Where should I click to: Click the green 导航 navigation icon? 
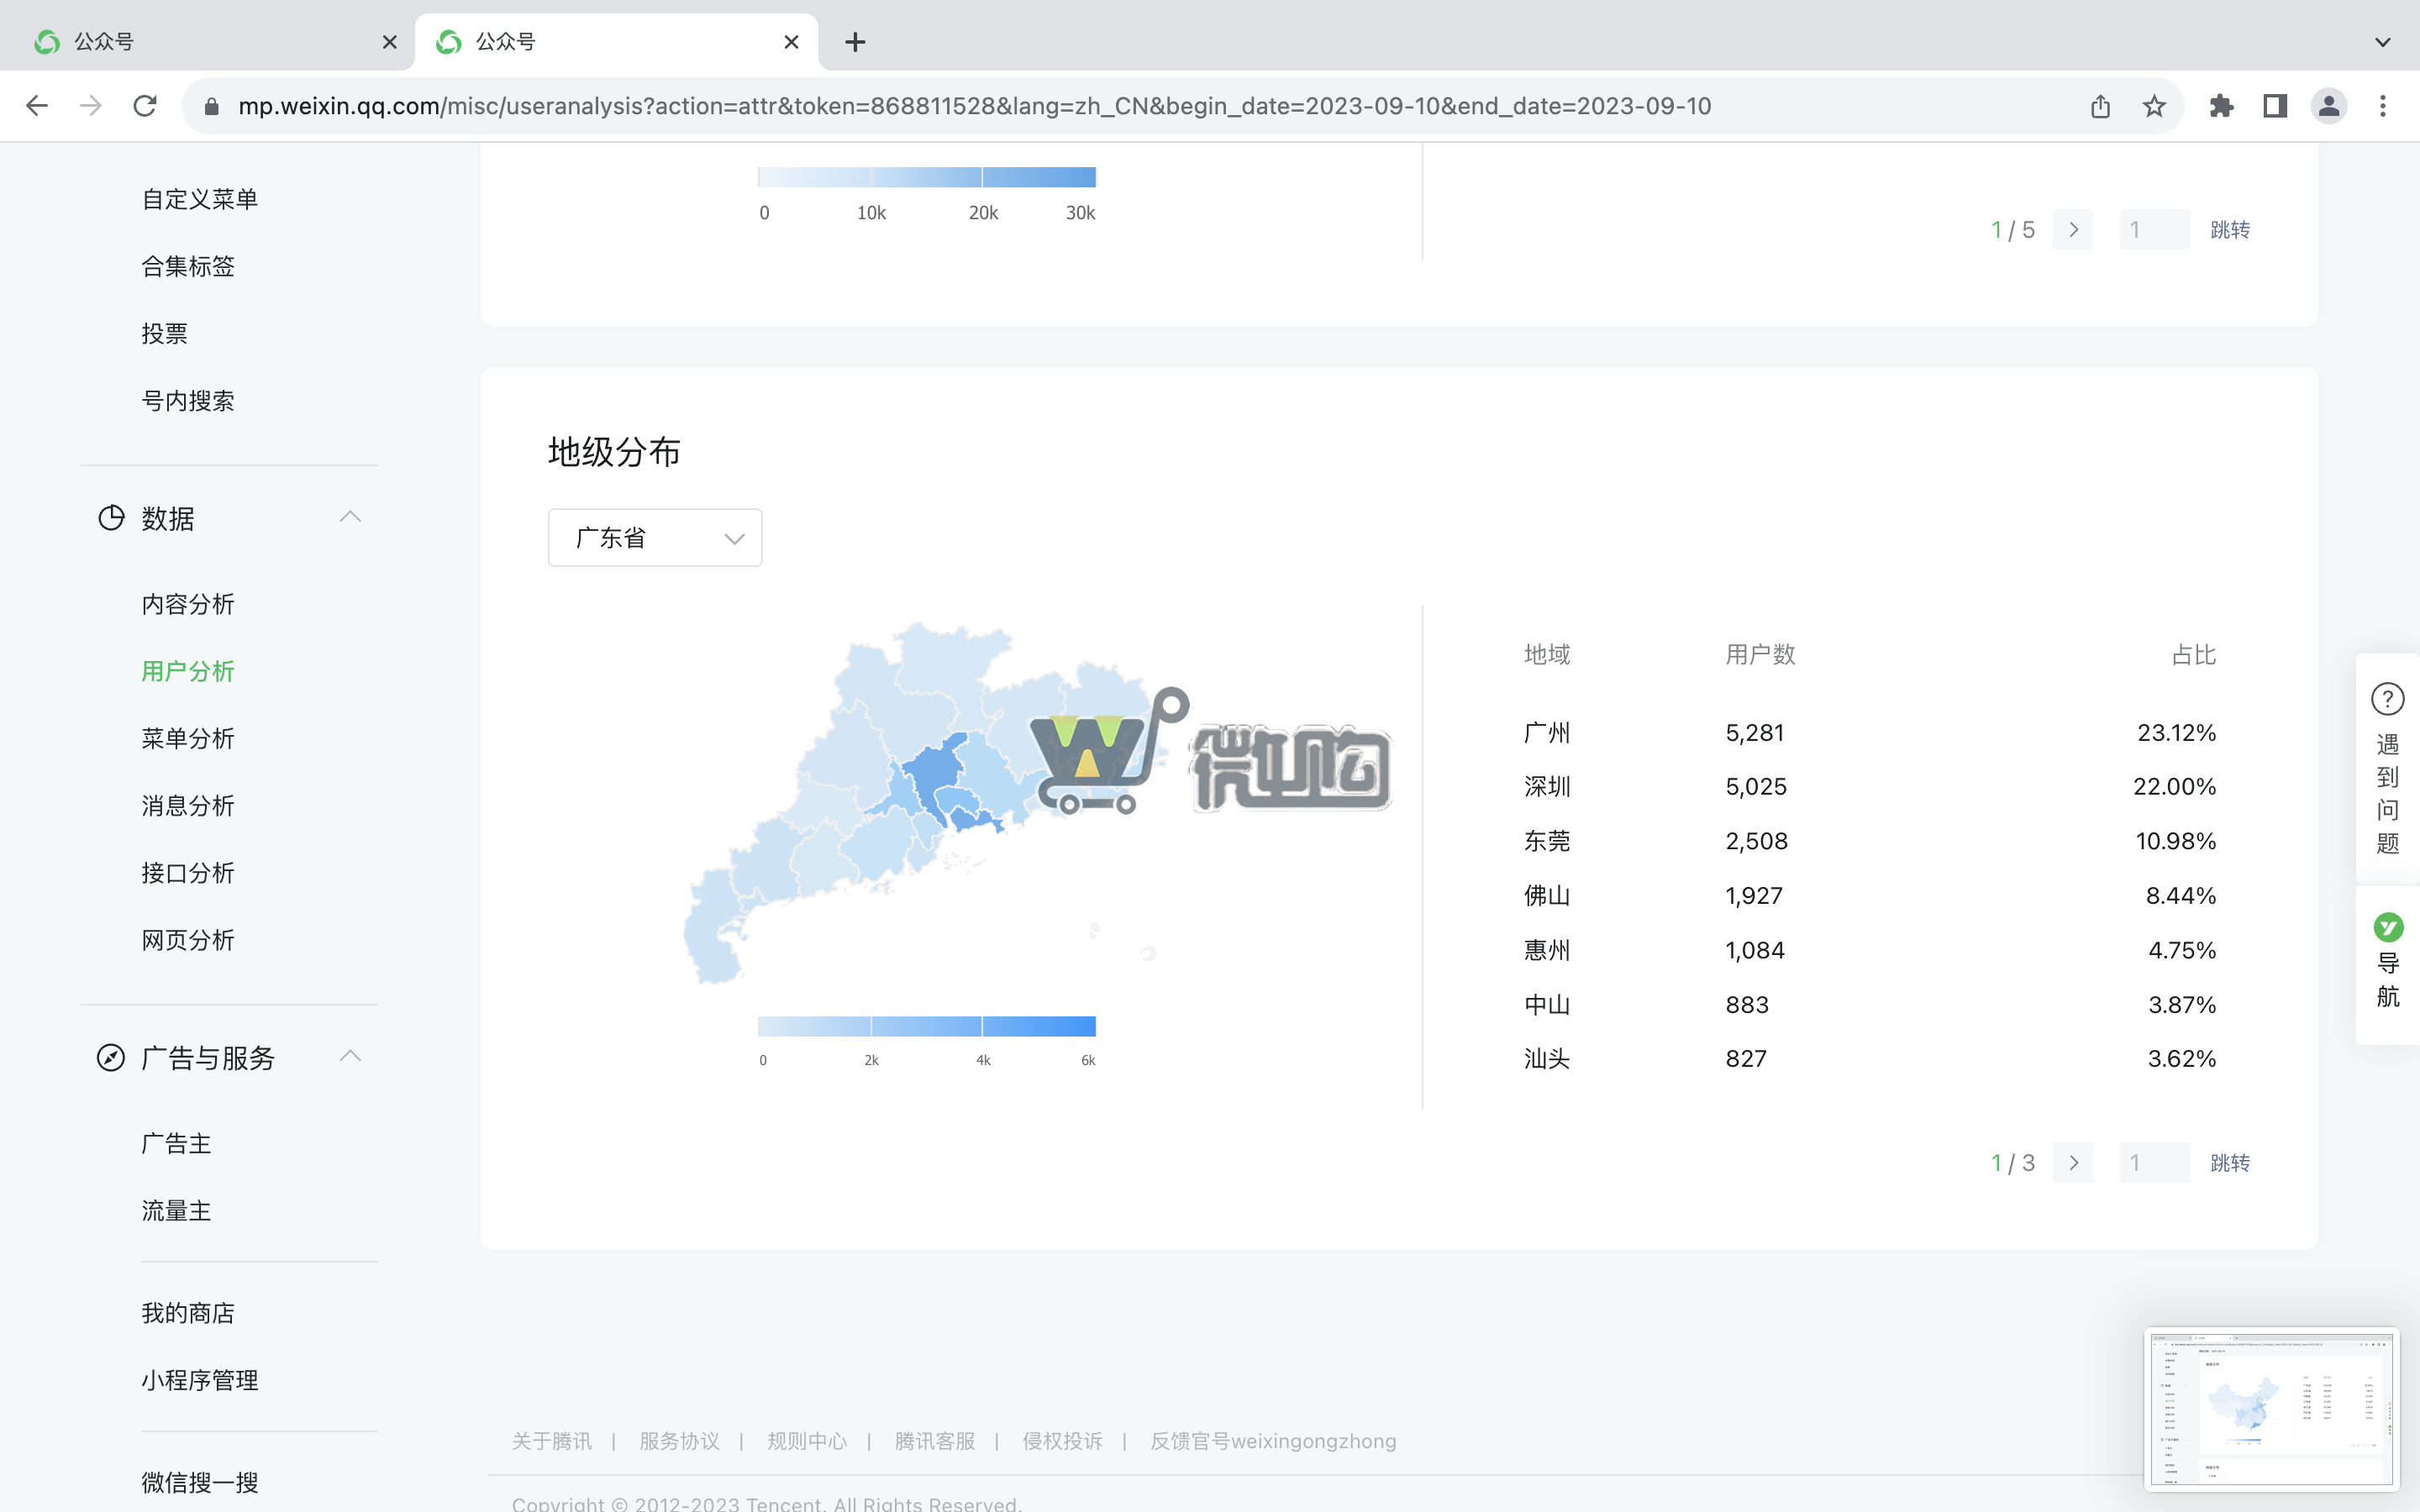(x=2388, y=927)
